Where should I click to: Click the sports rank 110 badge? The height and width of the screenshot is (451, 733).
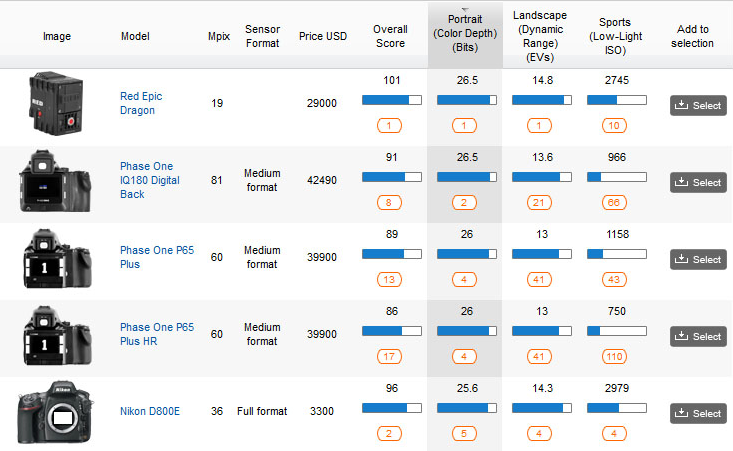616,356
